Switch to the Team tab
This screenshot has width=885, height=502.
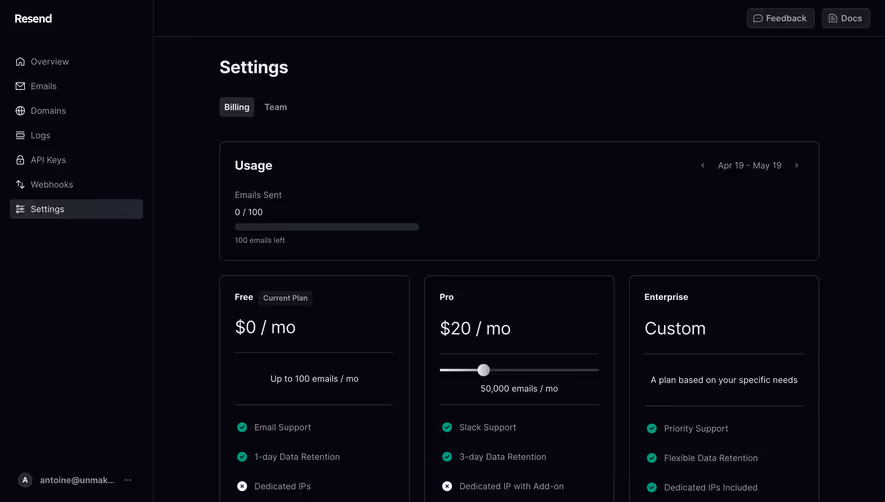[275, 107]
